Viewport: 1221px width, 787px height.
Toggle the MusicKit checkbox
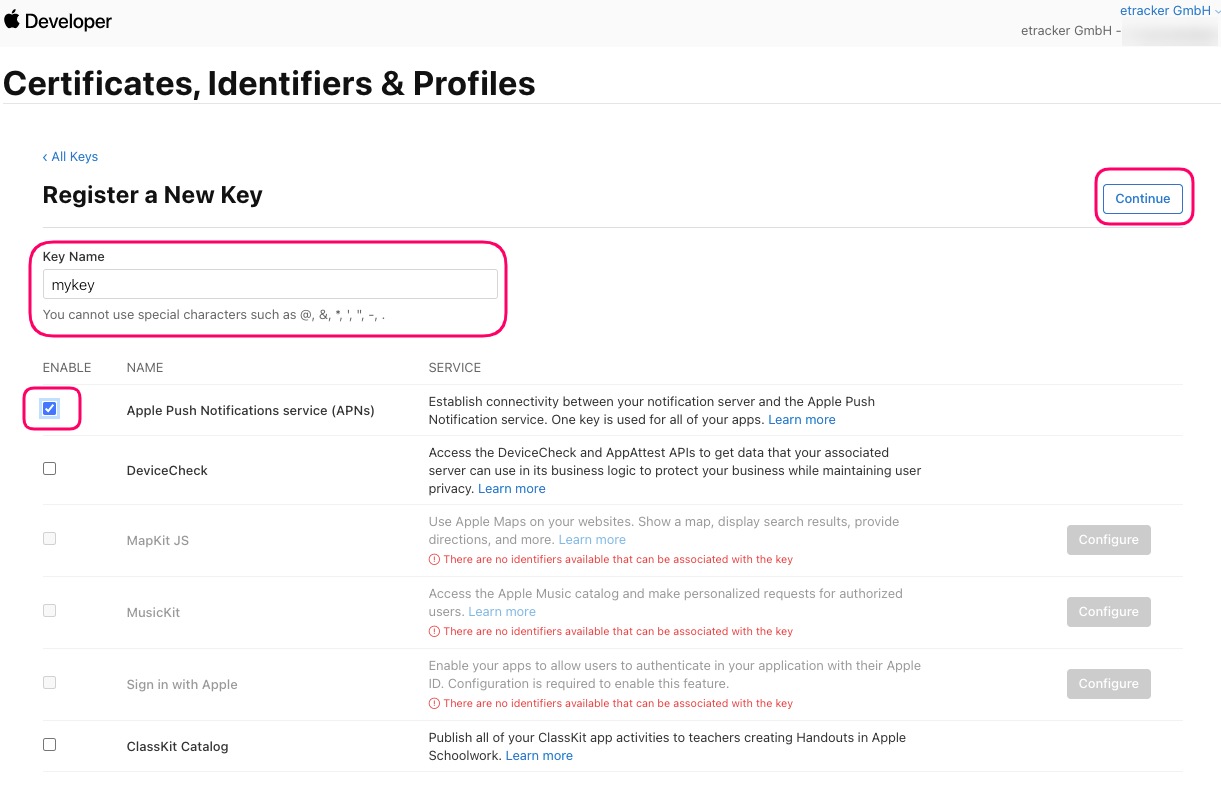coord(50,610)
